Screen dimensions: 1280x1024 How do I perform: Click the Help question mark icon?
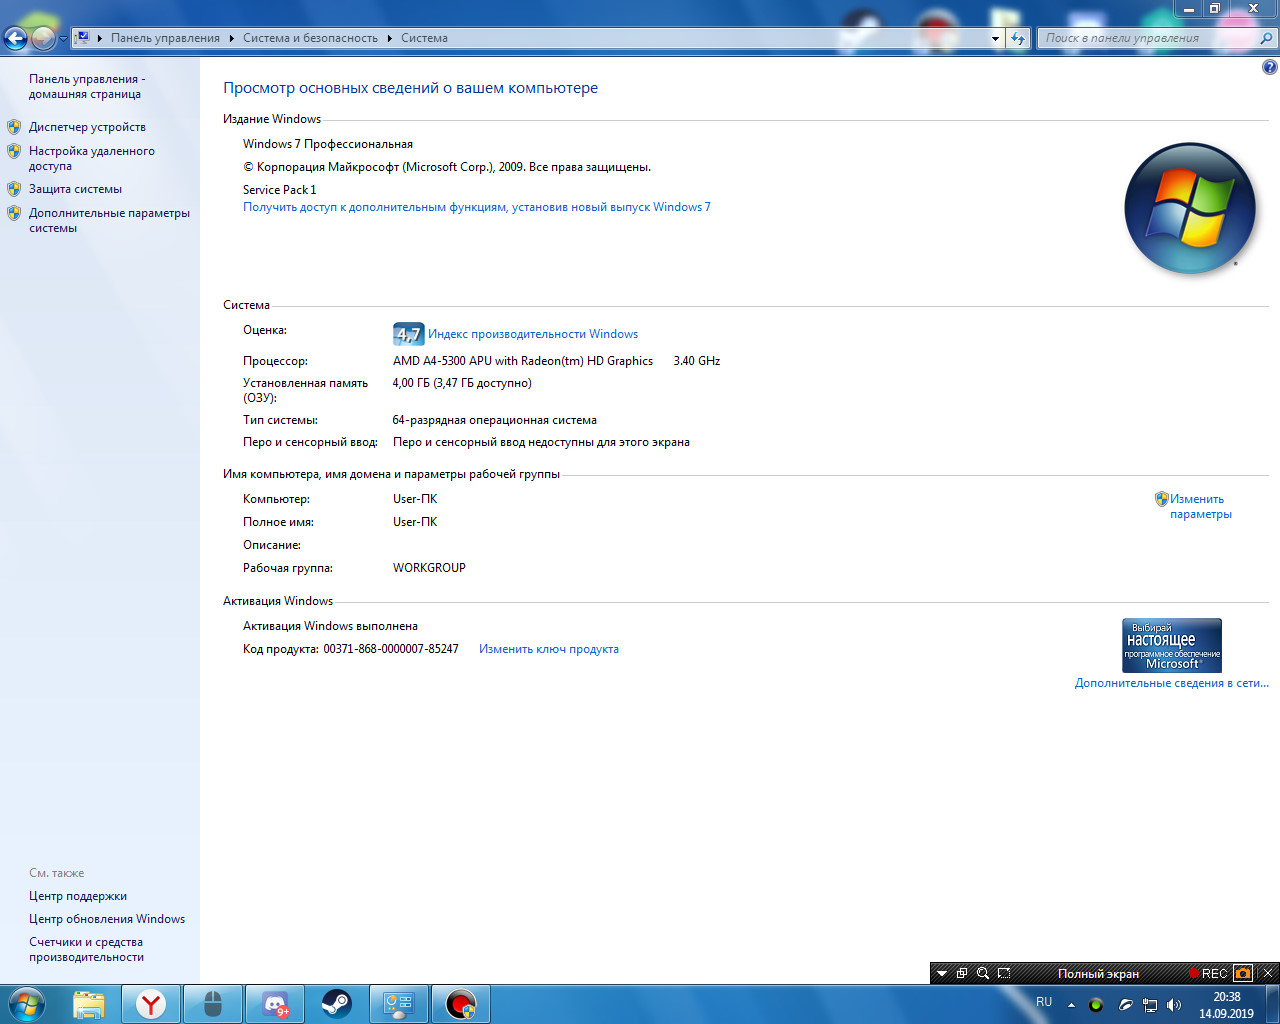point(1270,68)
